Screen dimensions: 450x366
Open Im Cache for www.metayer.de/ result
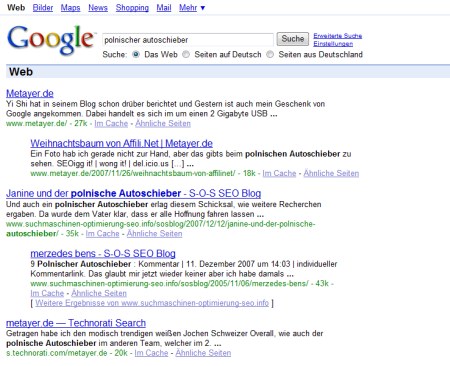[111, 124]
